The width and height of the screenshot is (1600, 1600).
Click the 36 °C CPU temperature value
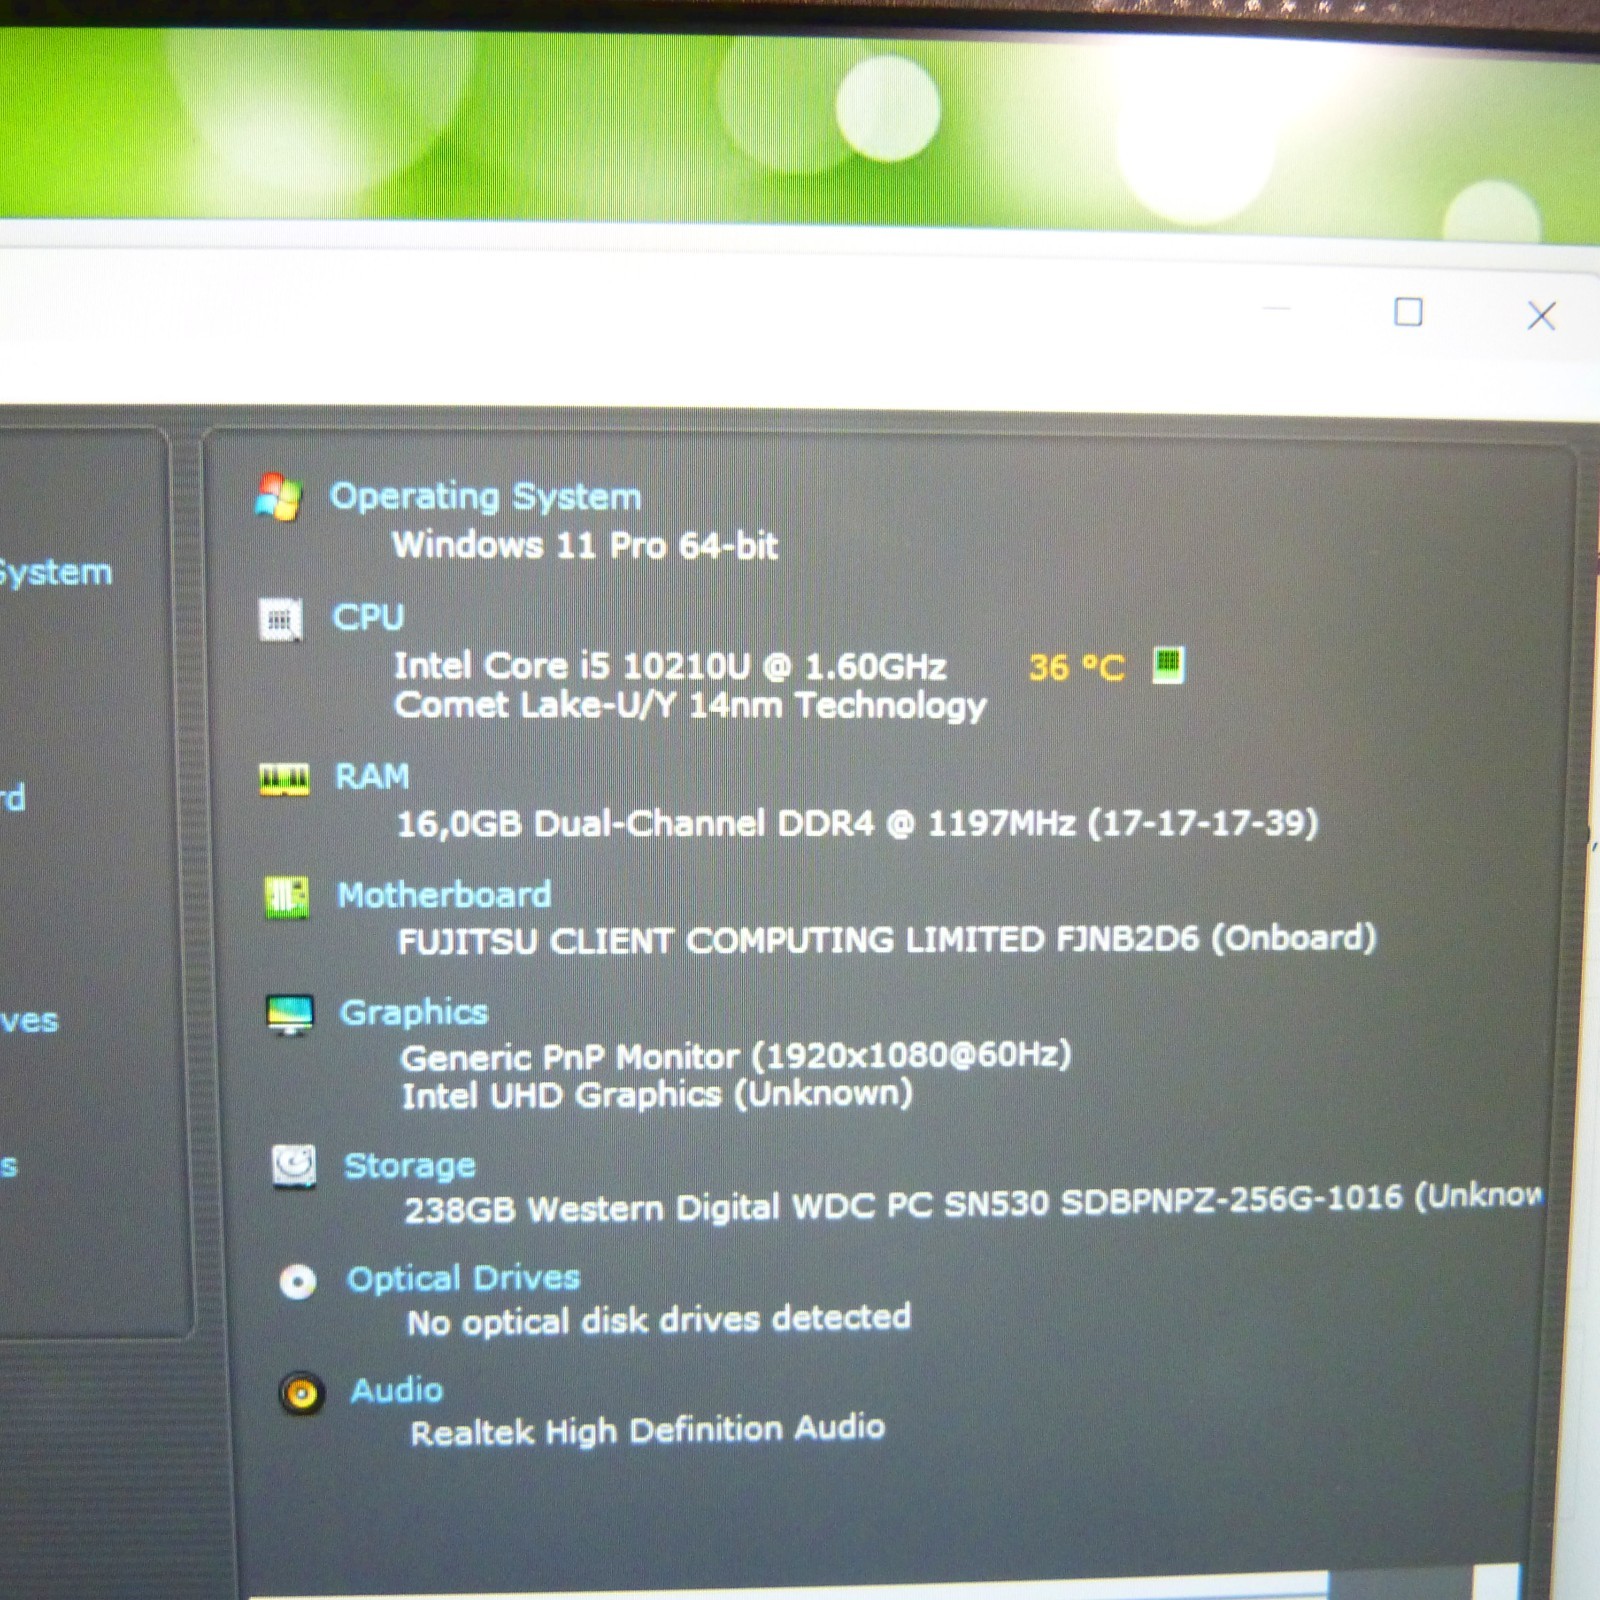coord(1077,667)
